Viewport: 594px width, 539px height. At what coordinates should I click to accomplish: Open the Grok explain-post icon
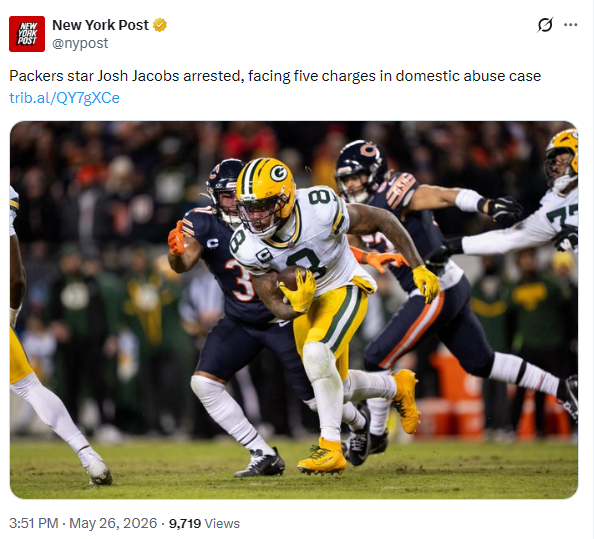click(545, 25)
